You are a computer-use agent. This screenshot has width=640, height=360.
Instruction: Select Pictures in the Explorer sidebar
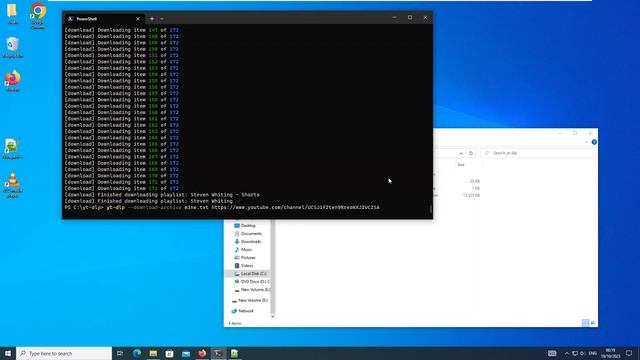248,258
